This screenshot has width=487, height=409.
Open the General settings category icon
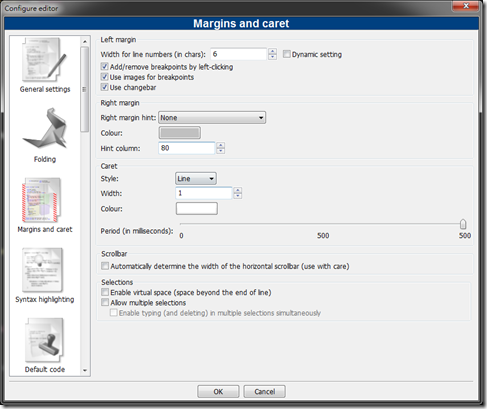tap(44, 60)
